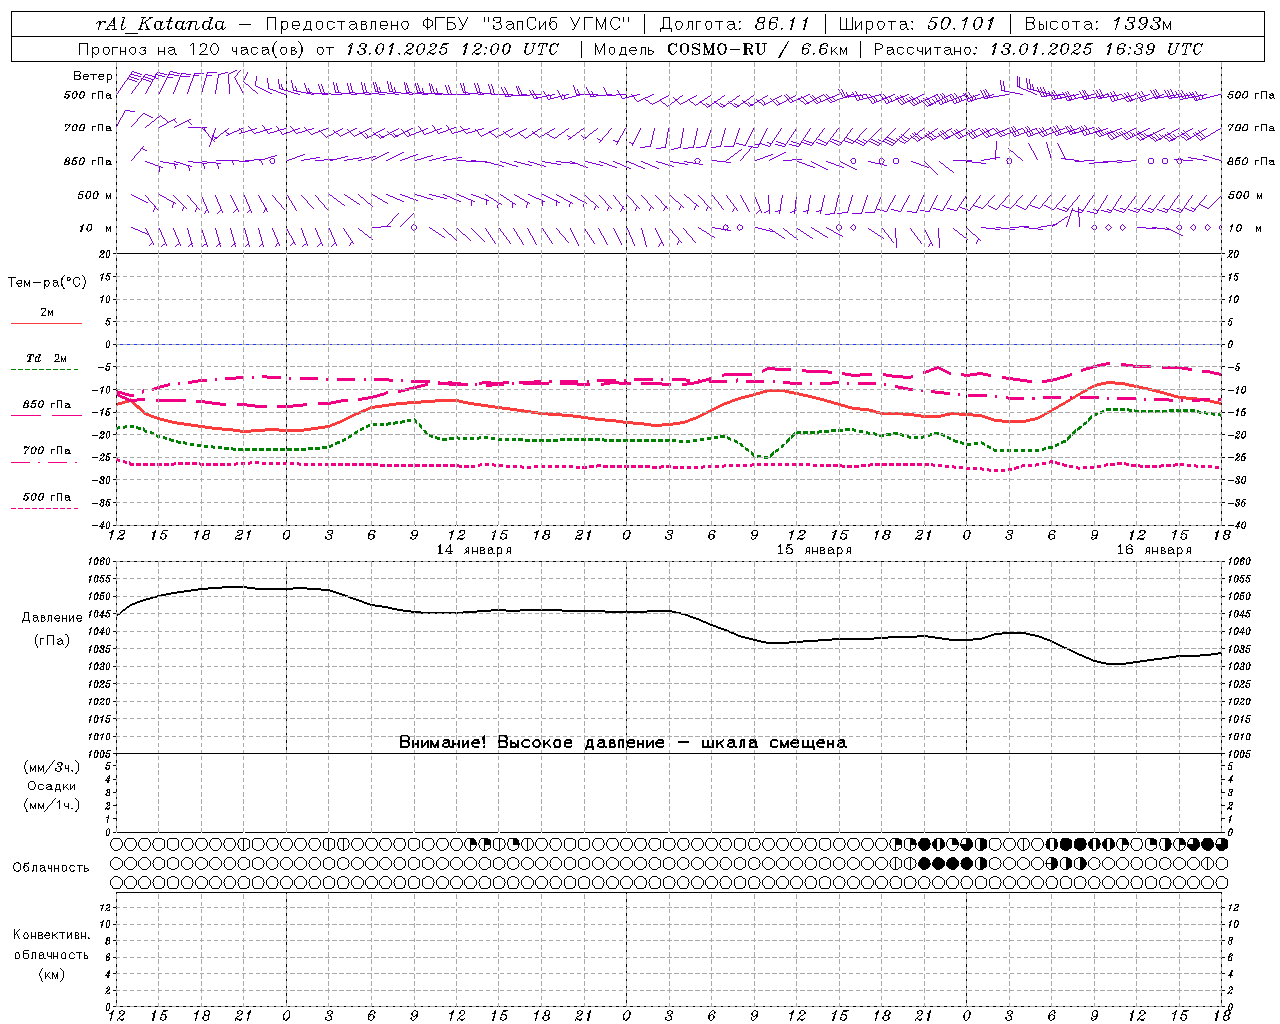
Task: Click the forecast text Прогноз на 120 часа(ов)
Action: coord(190,49)
